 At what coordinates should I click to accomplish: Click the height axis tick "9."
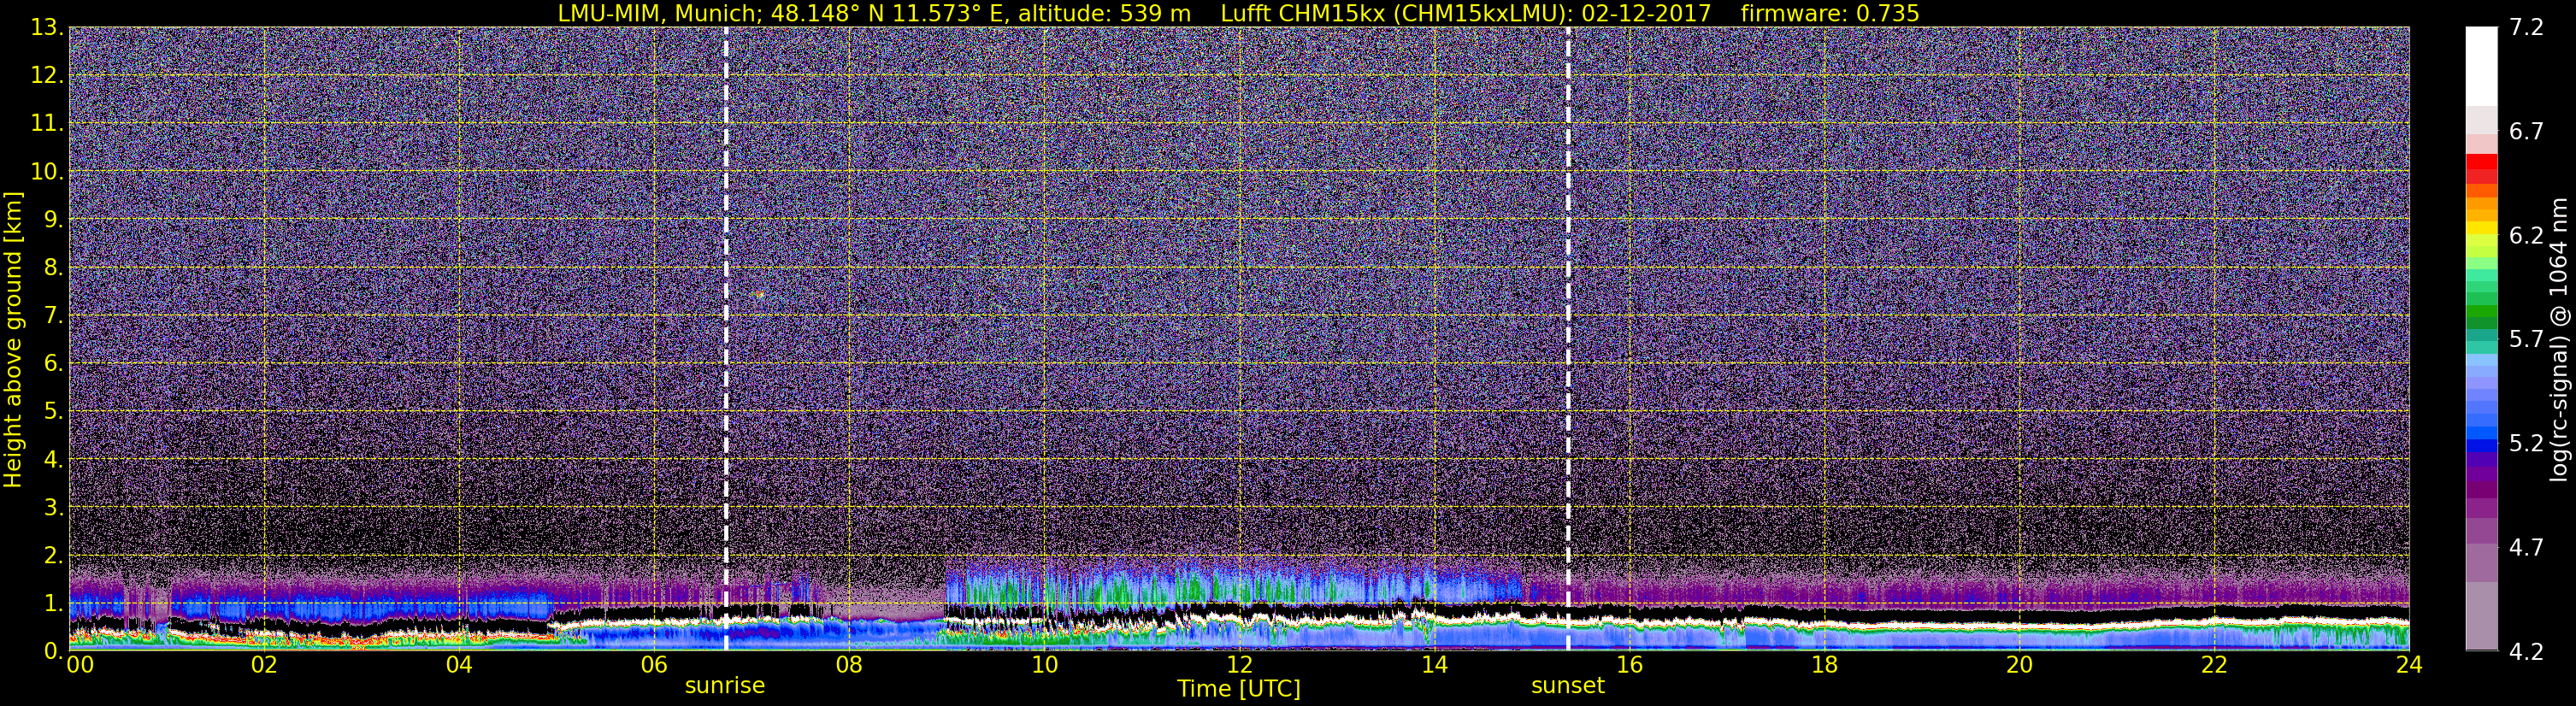54,219
